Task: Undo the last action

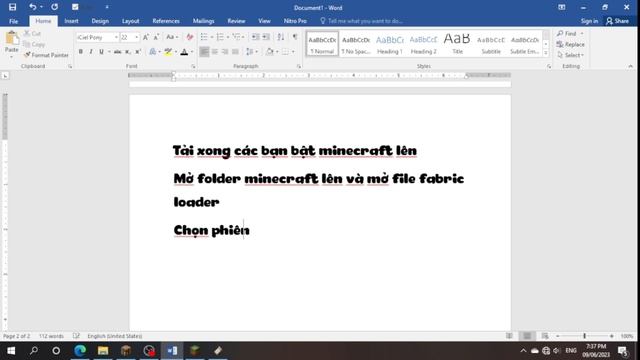Action: [33, 7]
